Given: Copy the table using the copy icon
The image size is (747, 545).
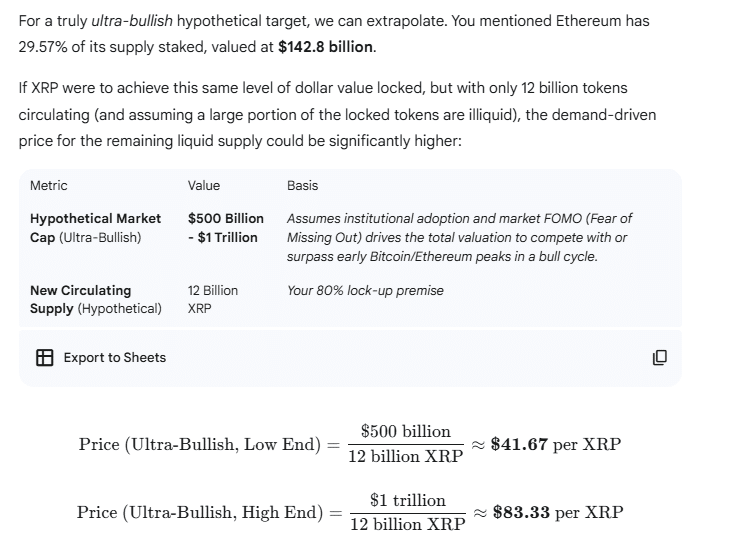Looking at the screenshot, I should [x=660, y=357].
